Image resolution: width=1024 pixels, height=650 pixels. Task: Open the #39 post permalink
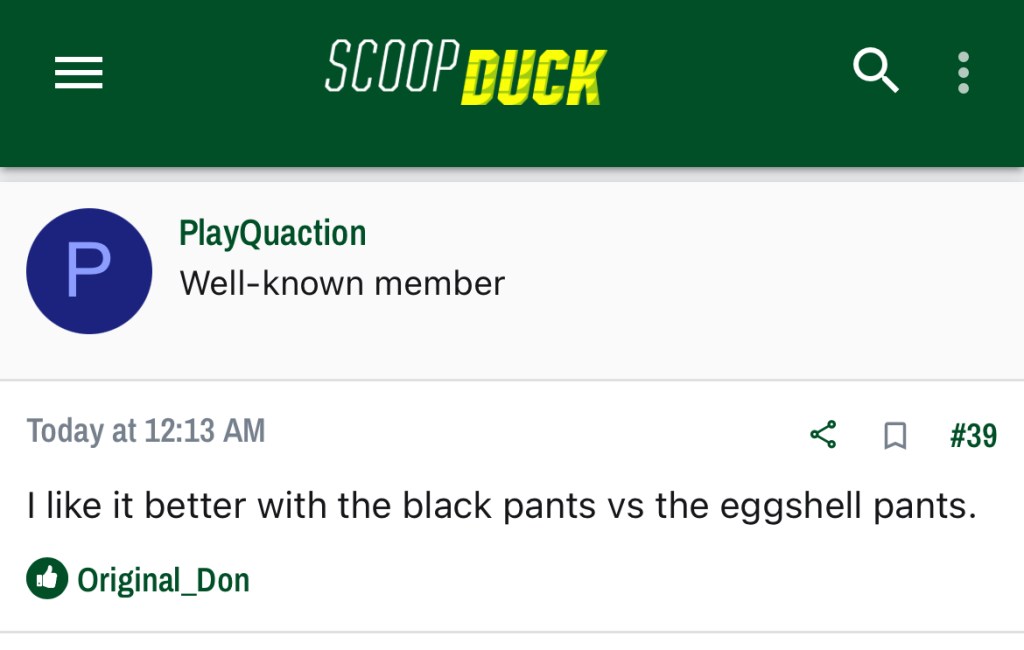click(973, 435)
